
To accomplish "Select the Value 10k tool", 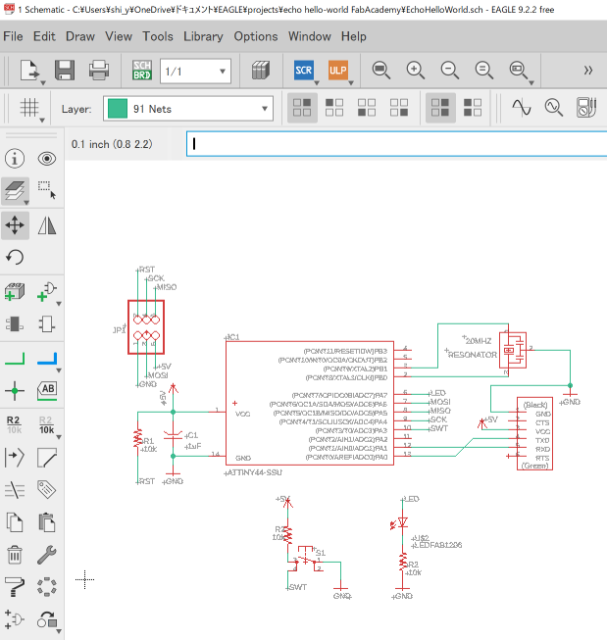I will [46, 424].
